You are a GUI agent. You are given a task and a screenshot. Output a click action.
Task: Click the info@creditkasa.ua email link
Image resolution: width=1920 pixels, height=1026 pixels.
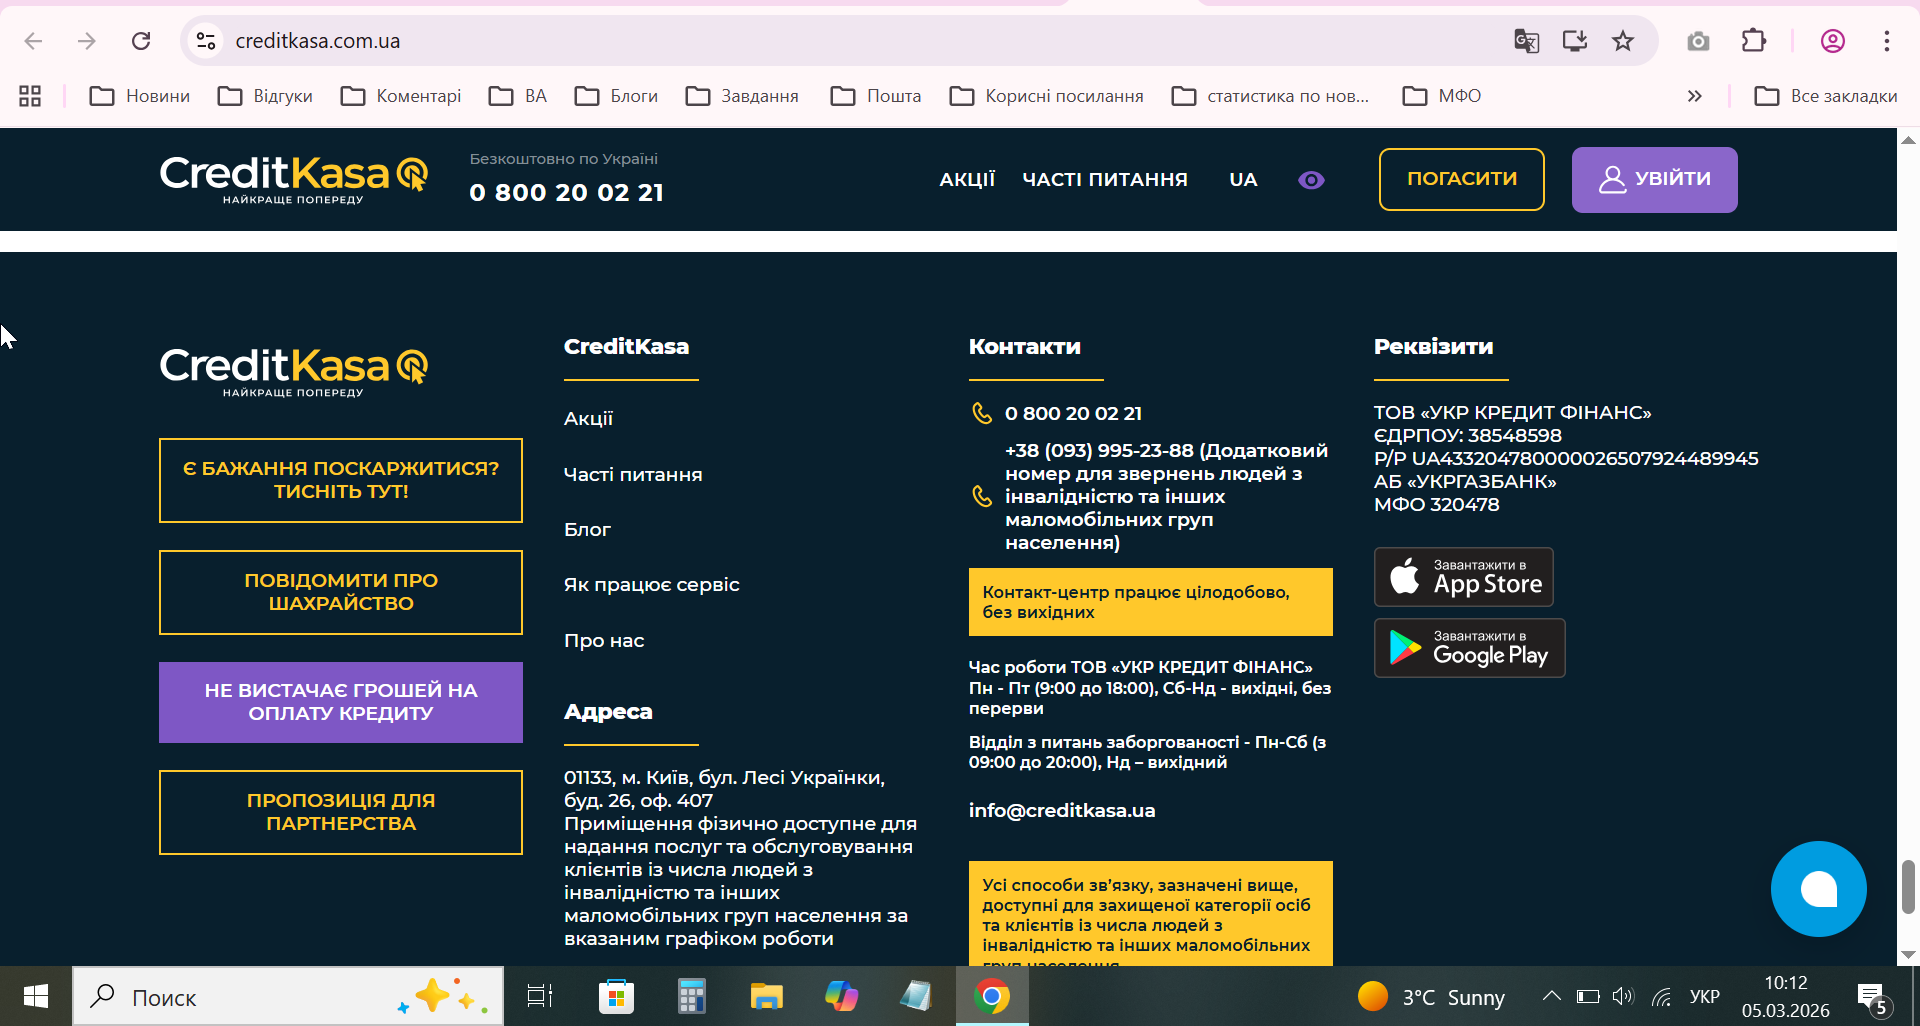click(1062, 811)
